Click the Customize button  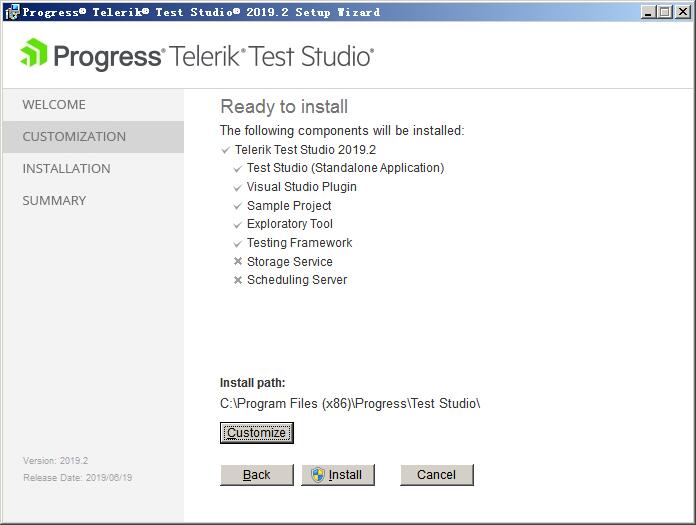point(257,433)
